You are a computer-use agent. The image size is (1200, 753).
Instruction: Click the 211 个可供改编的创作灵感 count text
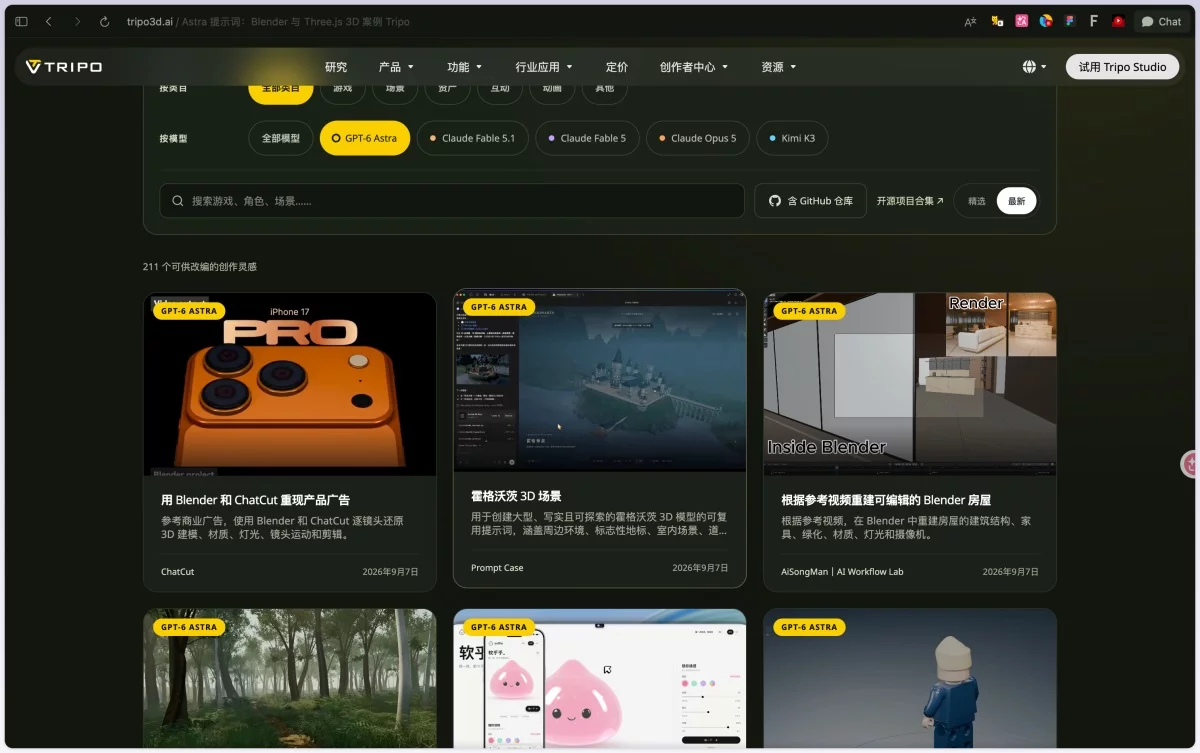click(200, 267)
